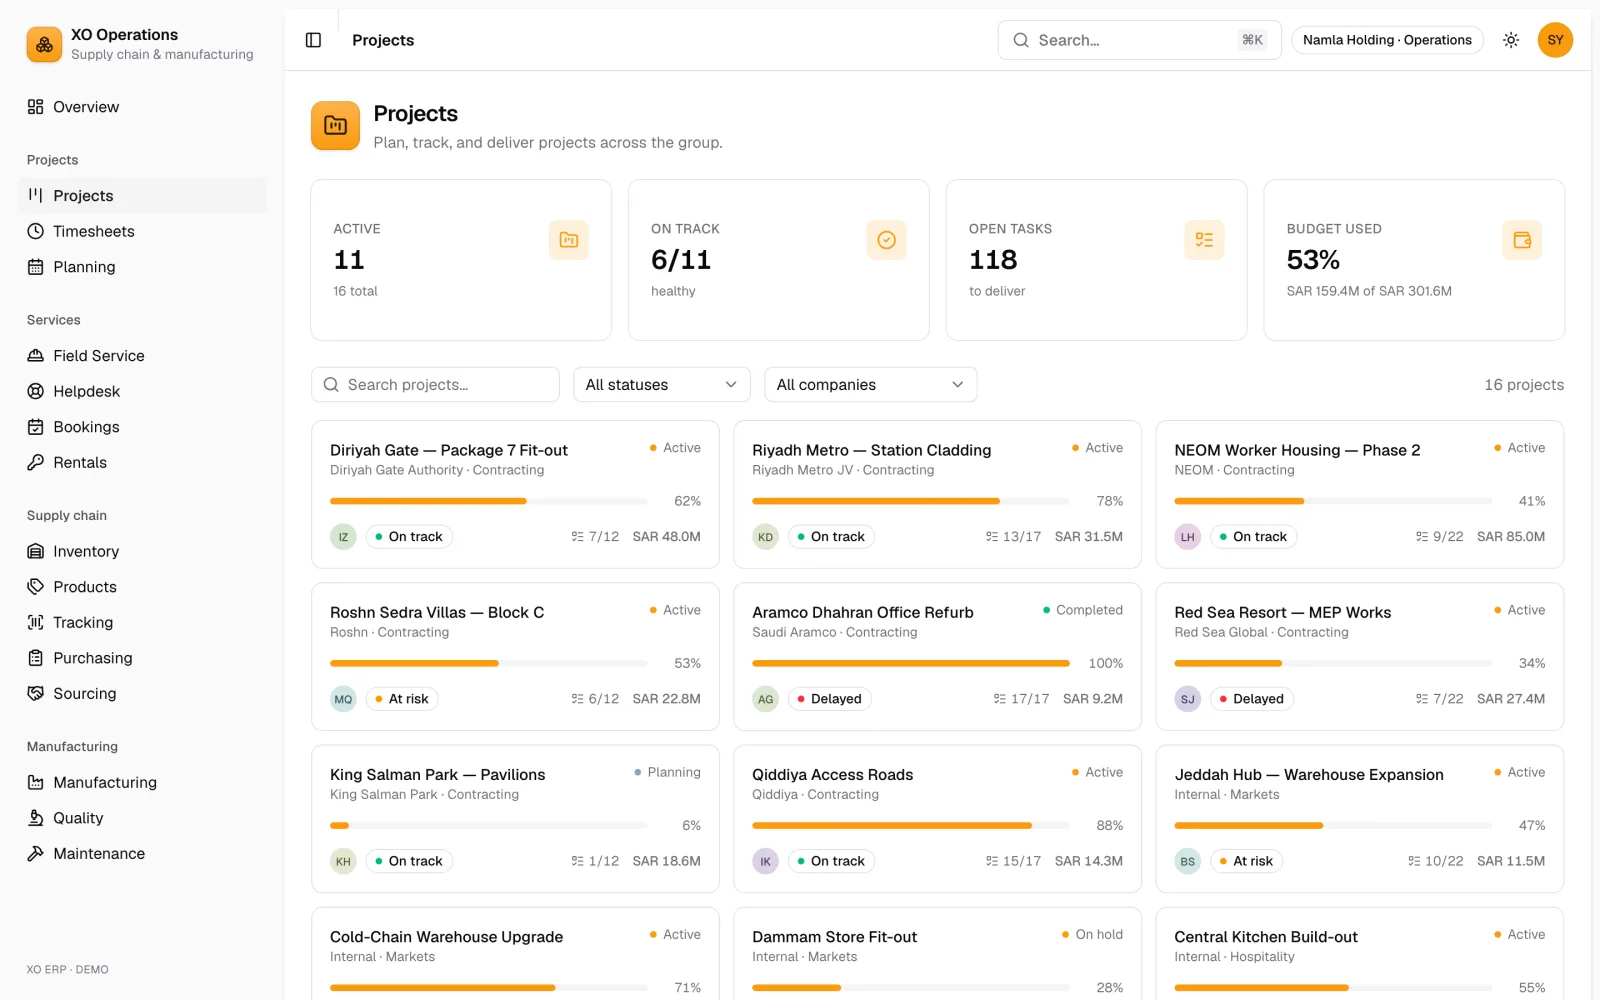The image size is (1600, 1000).
Task: Click the Active stat card folder icon
Action: [x=568, y=240]
